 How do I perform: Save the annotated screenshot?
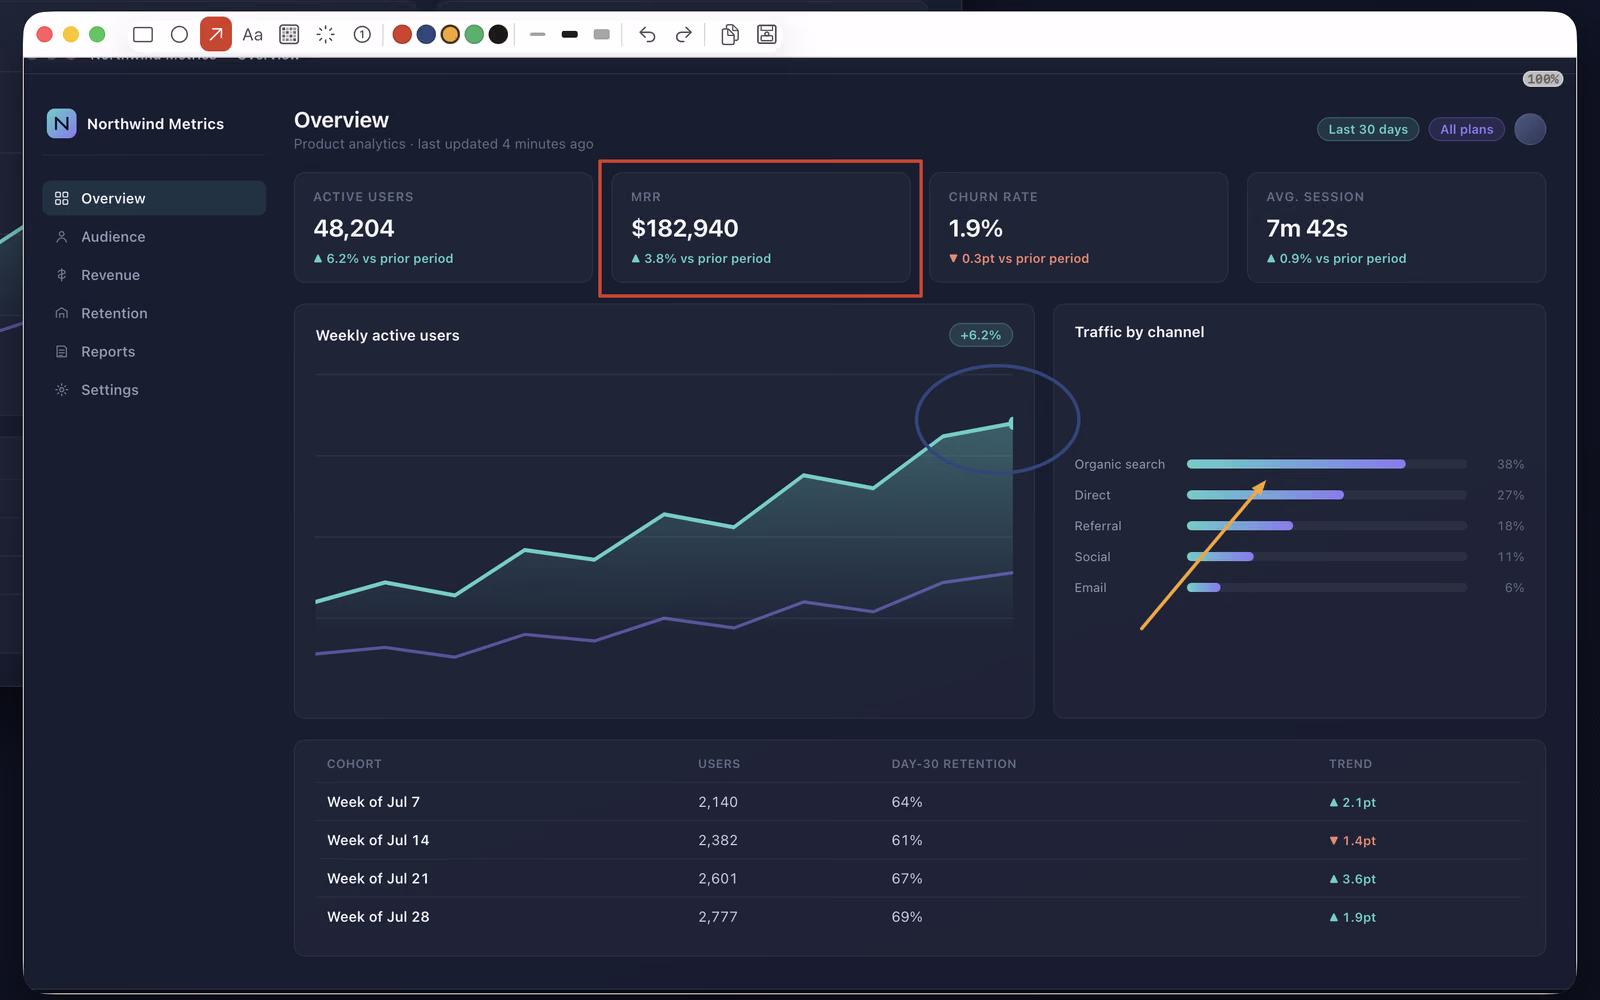pos(767,35)
